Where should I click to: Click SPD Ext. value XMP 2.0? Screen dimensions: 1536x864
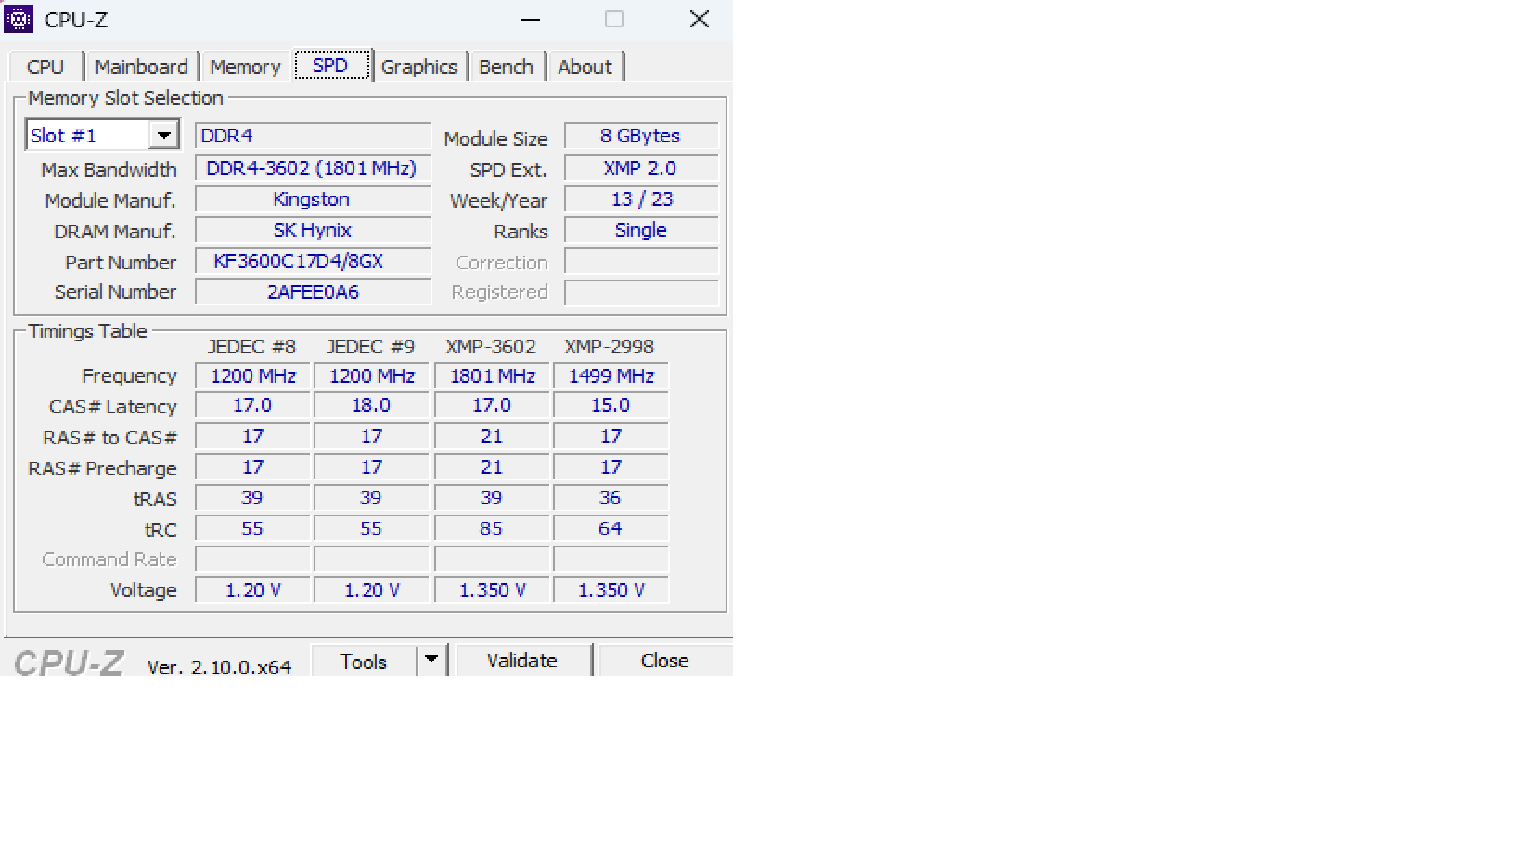point(641,168)
